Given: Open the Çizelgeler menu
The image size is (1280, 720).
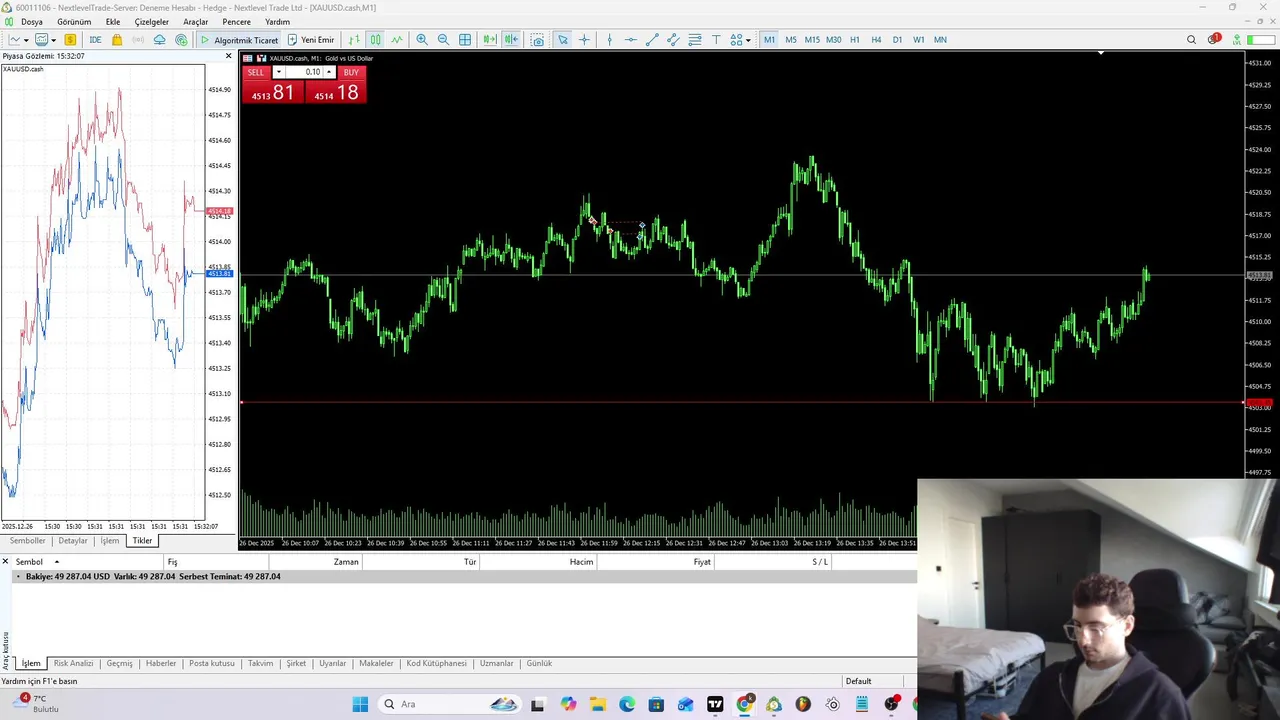Looking at the screenshot, I should [x=152, y=22].
